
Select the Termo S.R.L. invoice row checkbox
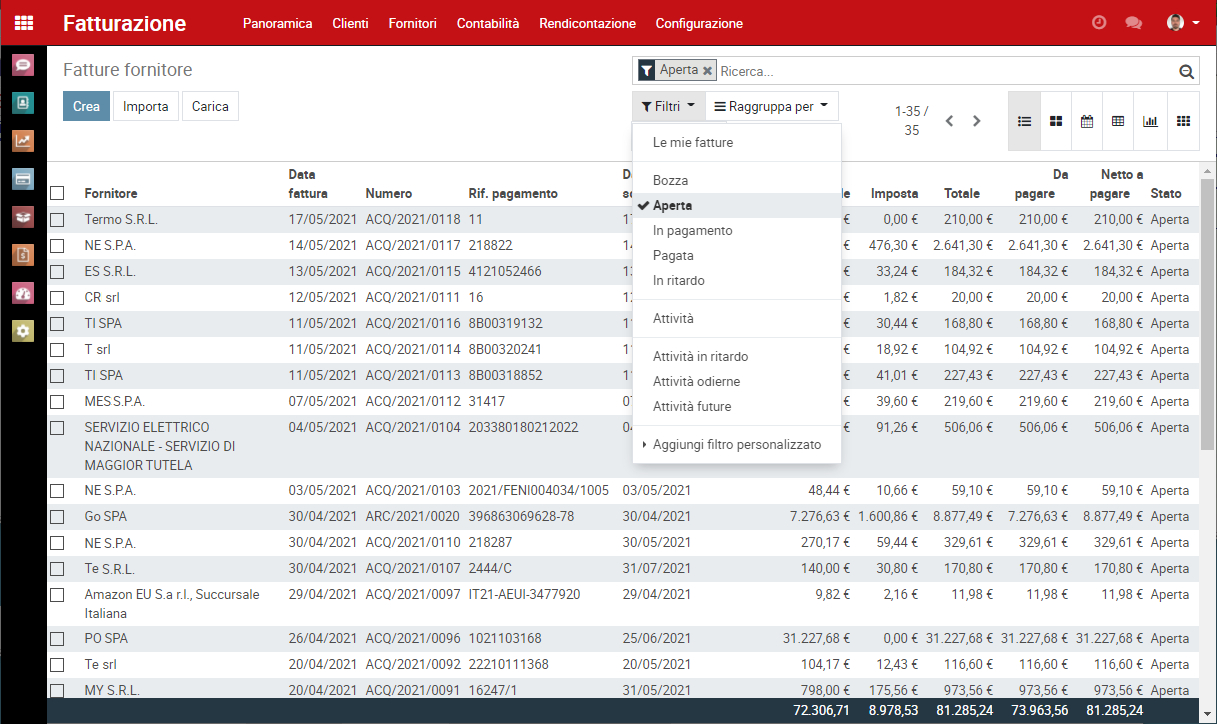[58, 220]
